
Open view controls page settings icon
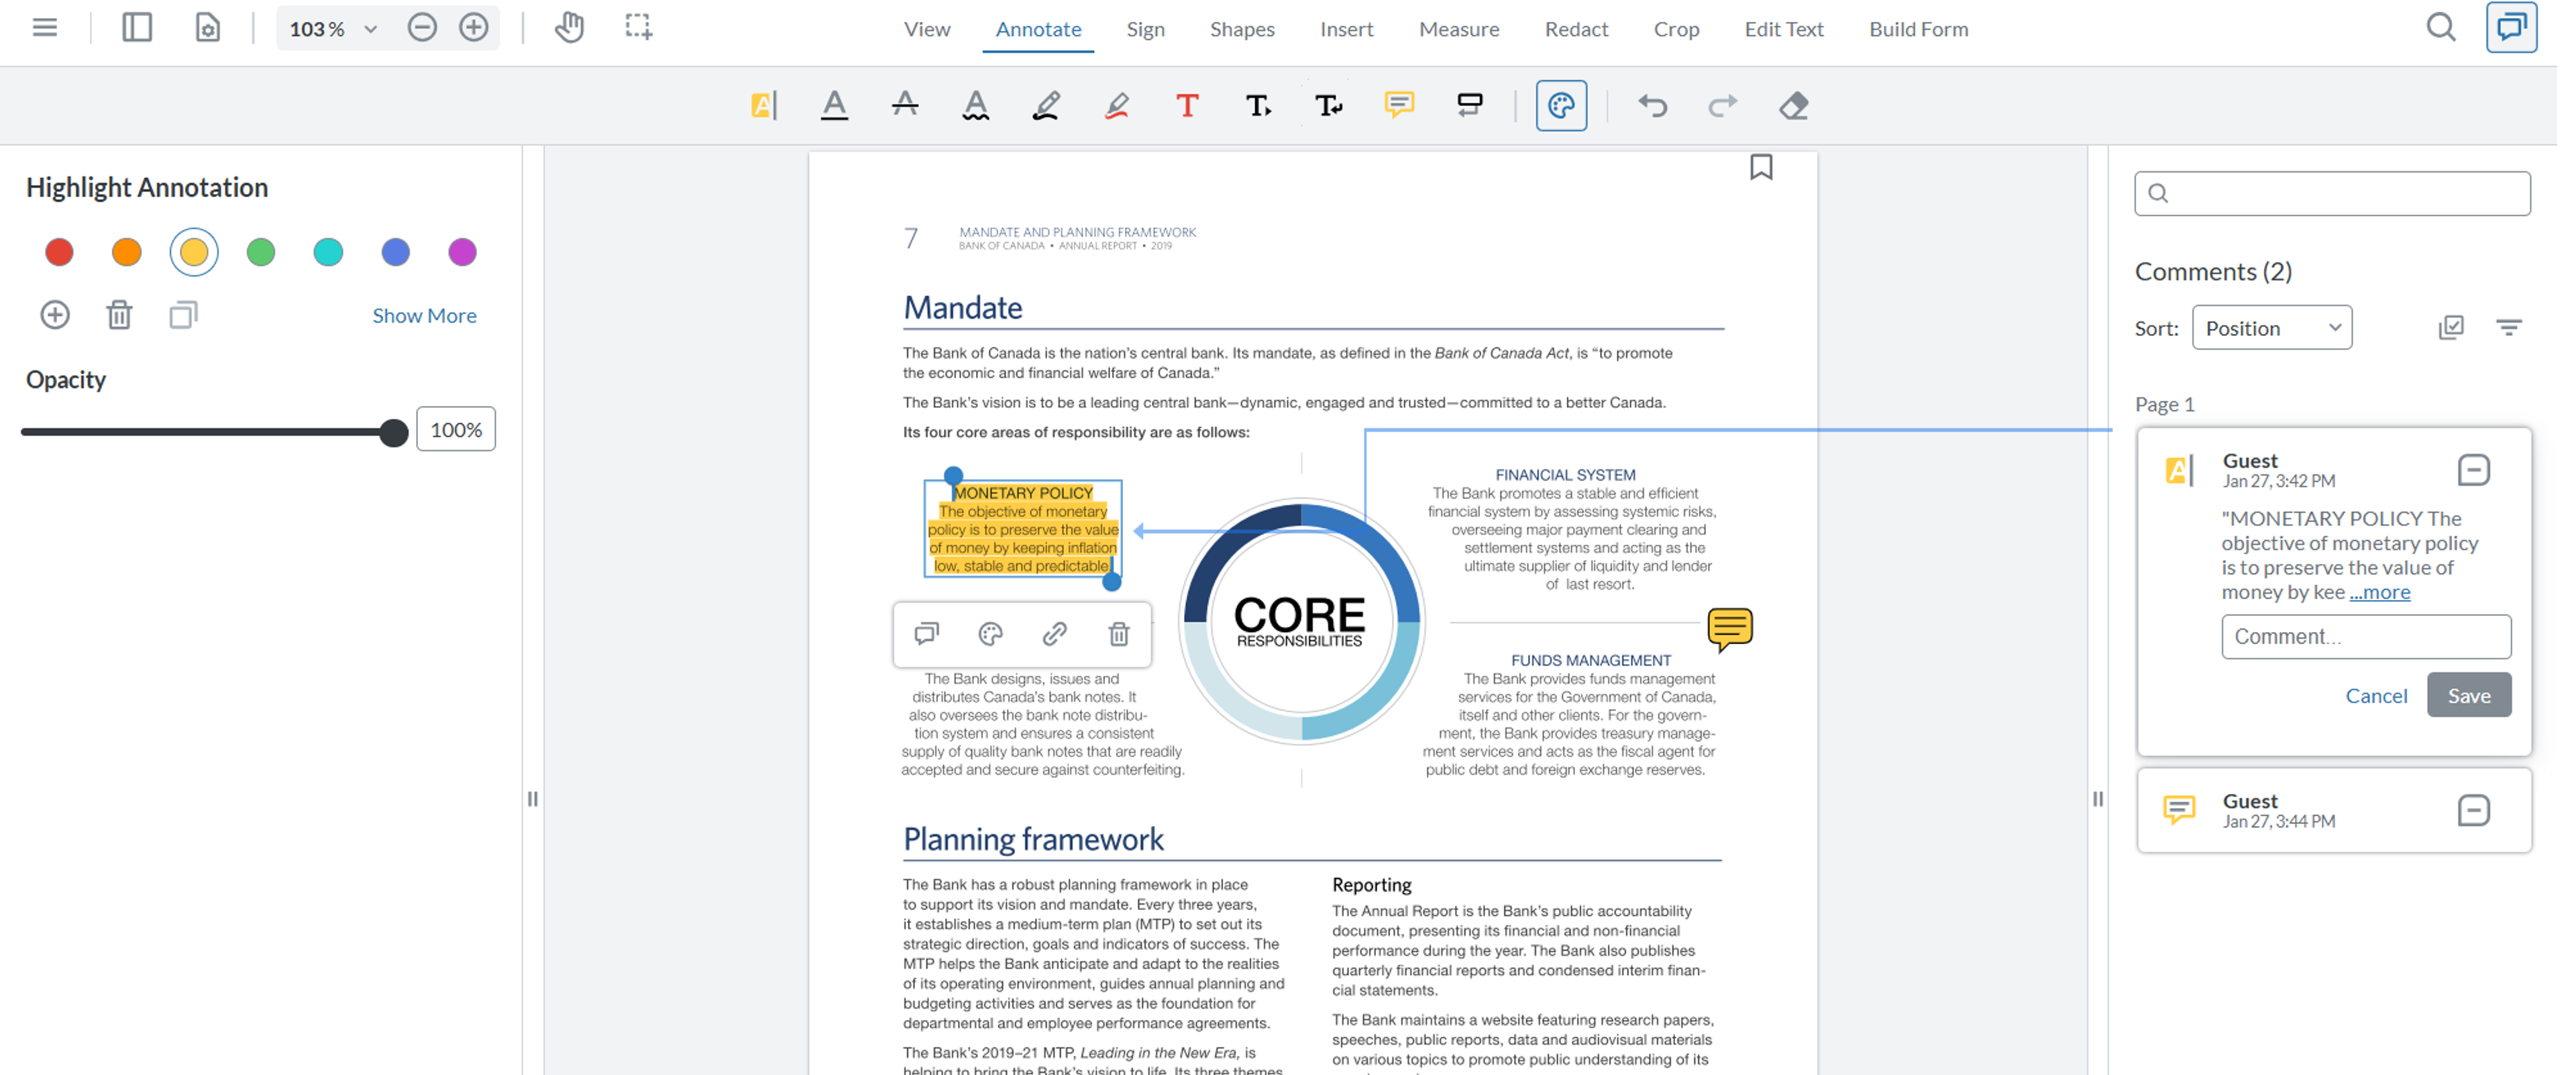[x=207, y=28]
